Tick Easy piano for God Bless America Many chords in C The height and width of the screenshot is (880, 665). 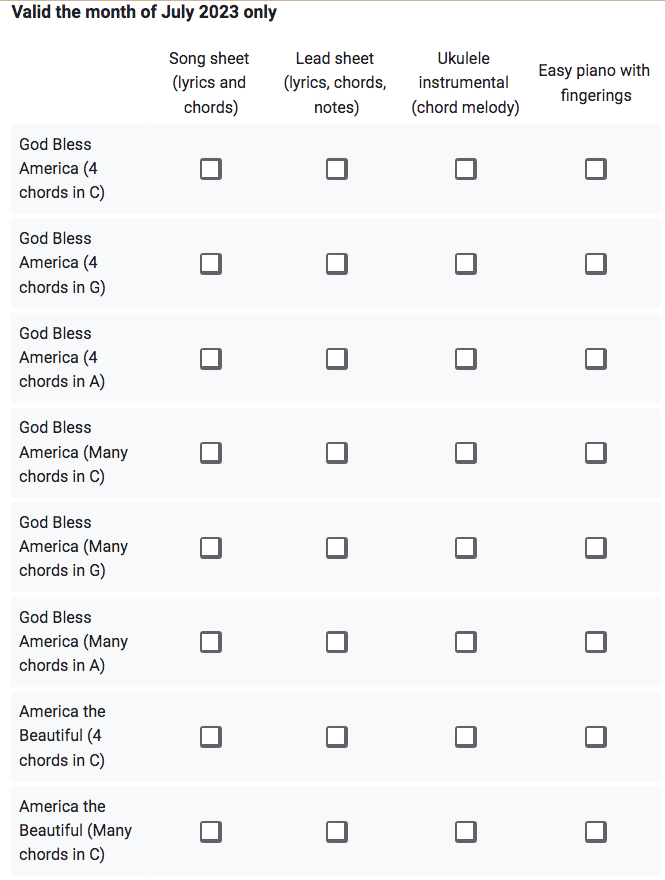[x=596, y=452]
